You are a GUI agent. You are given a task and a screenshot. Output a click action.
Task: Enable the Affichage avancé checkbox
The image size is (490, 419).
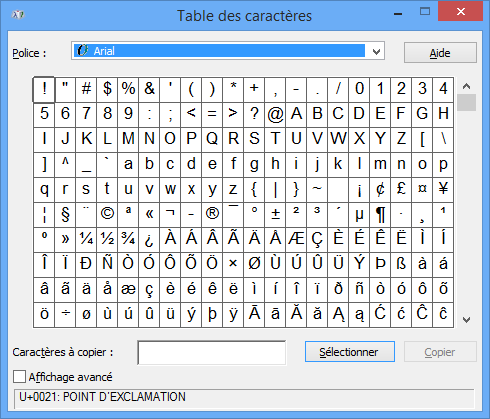[x=19, y=377]
